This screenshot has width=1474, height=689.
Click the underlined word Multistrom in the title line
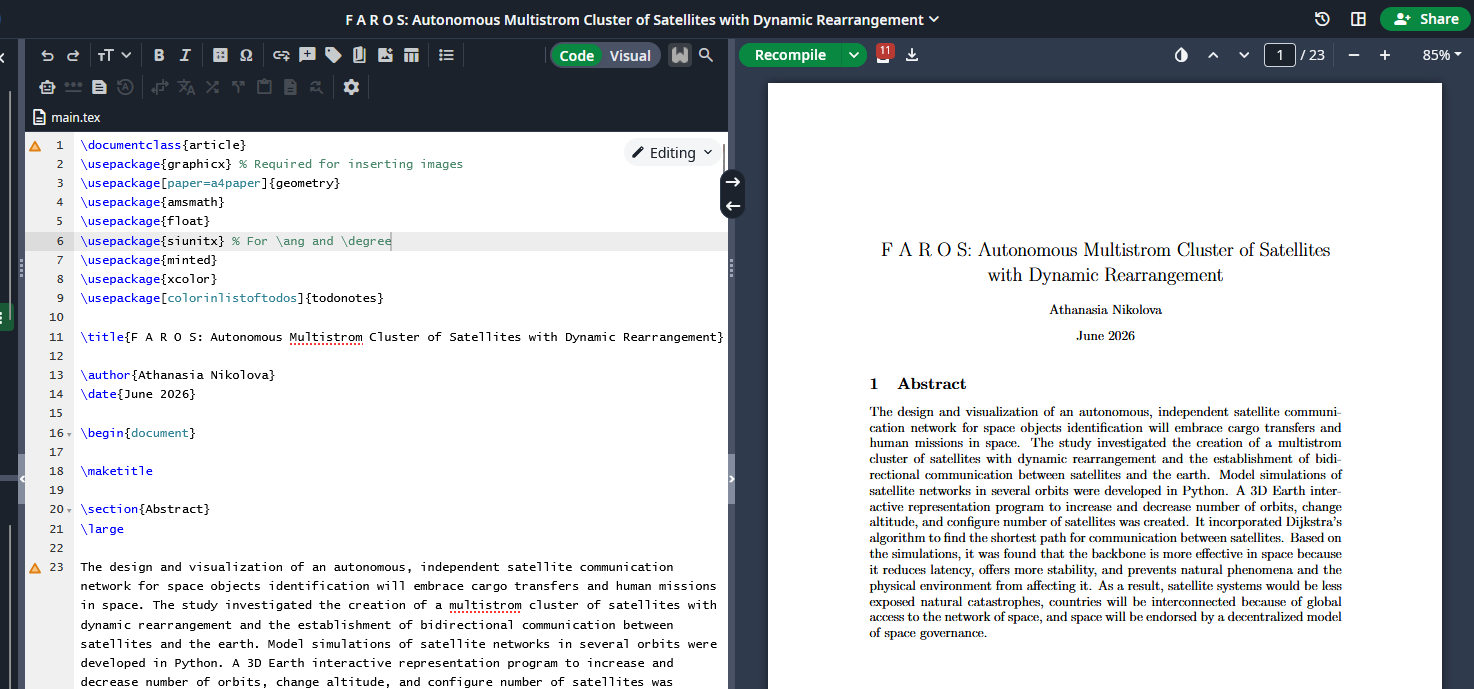click(326, 337)
